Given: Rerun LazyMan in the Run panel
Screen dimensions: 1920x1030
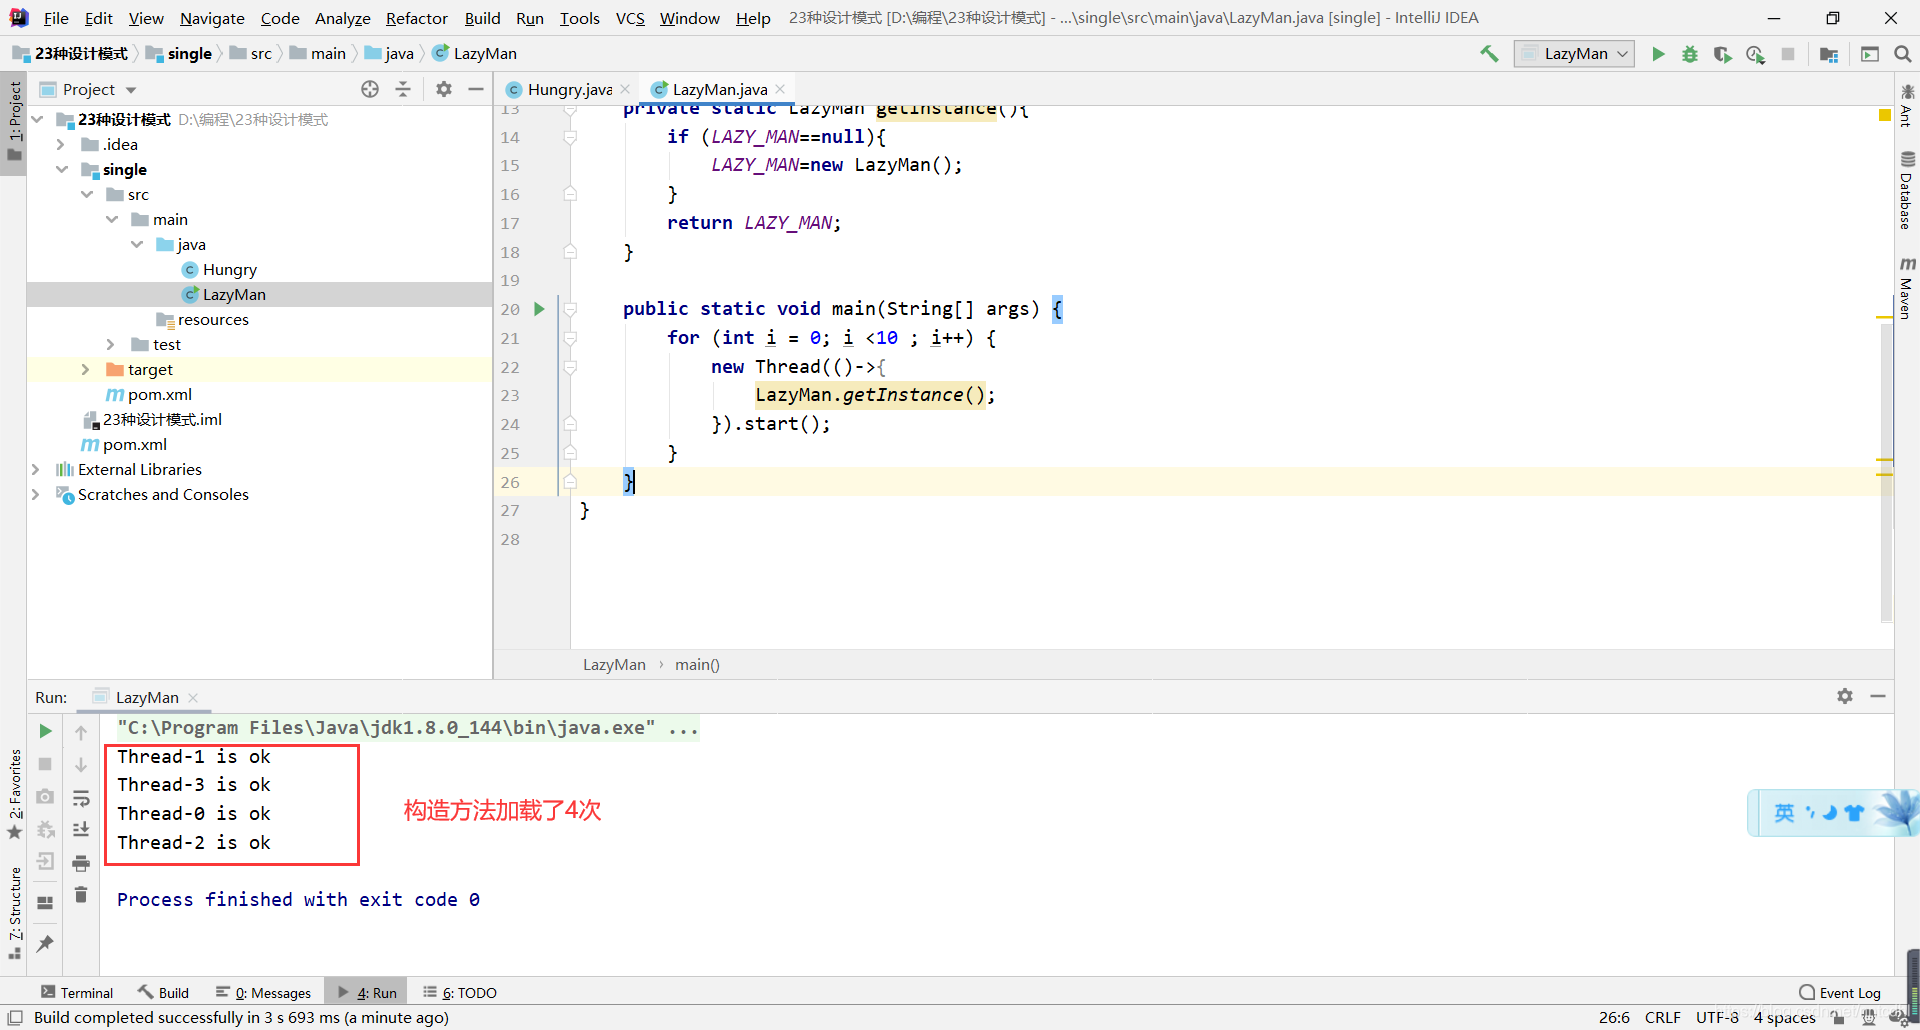Looking at the screenshot, I should click(45, 731).
